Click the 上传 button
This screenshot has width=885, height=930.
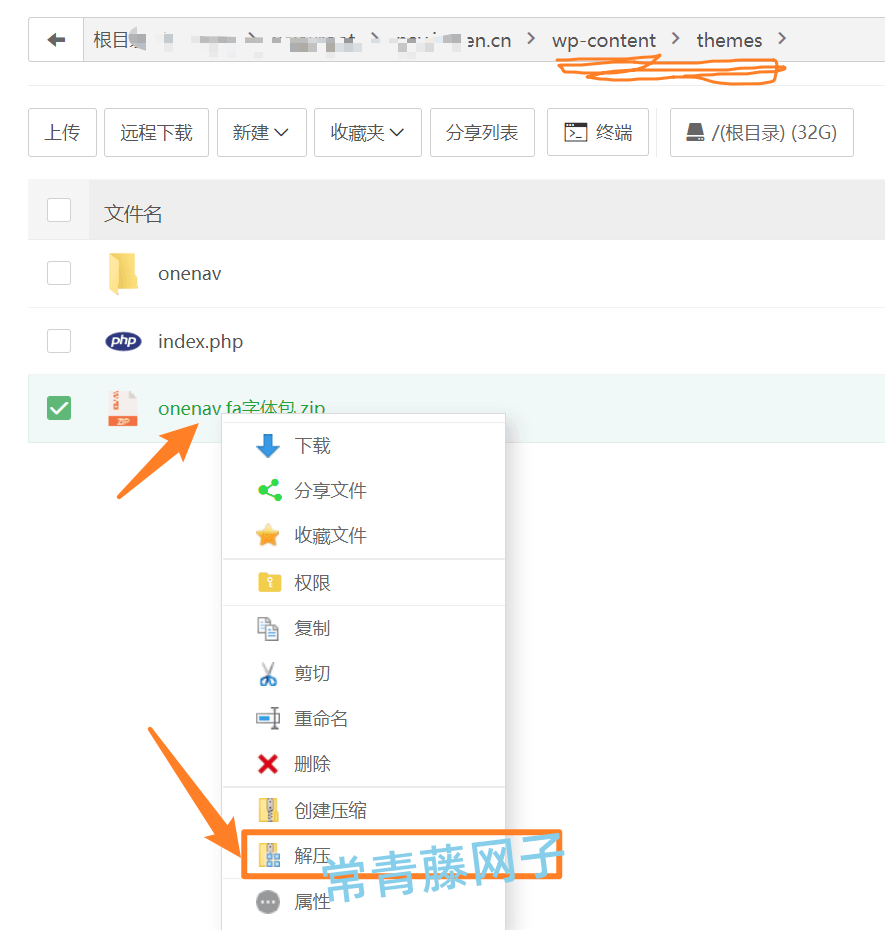click(x=62, y=132)
